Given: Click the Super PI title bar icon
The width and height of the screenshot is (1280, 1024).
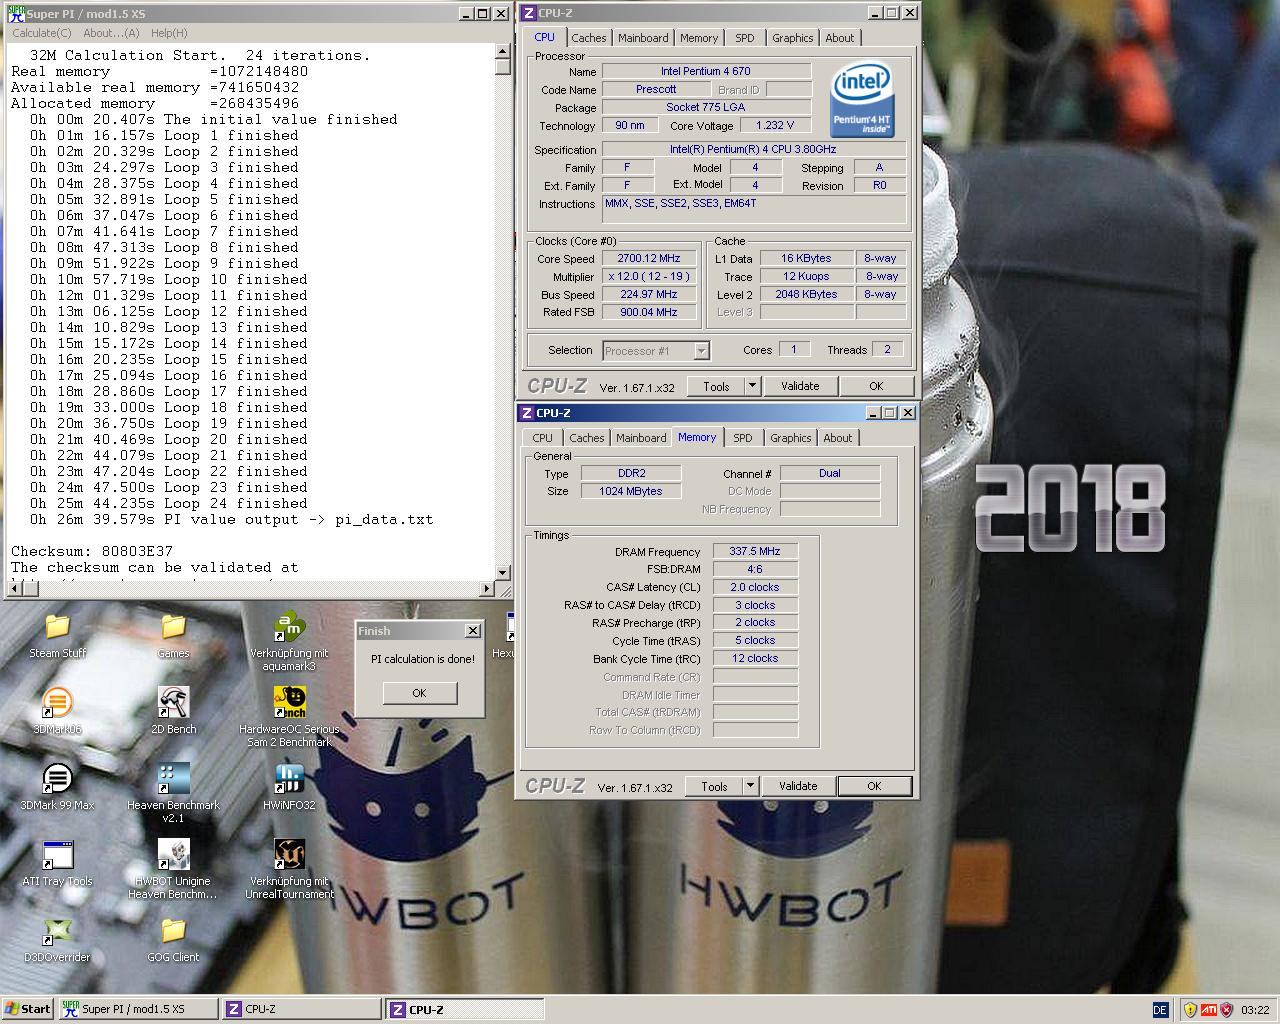Looking at the screenshot, I should [x=15, y=13].
